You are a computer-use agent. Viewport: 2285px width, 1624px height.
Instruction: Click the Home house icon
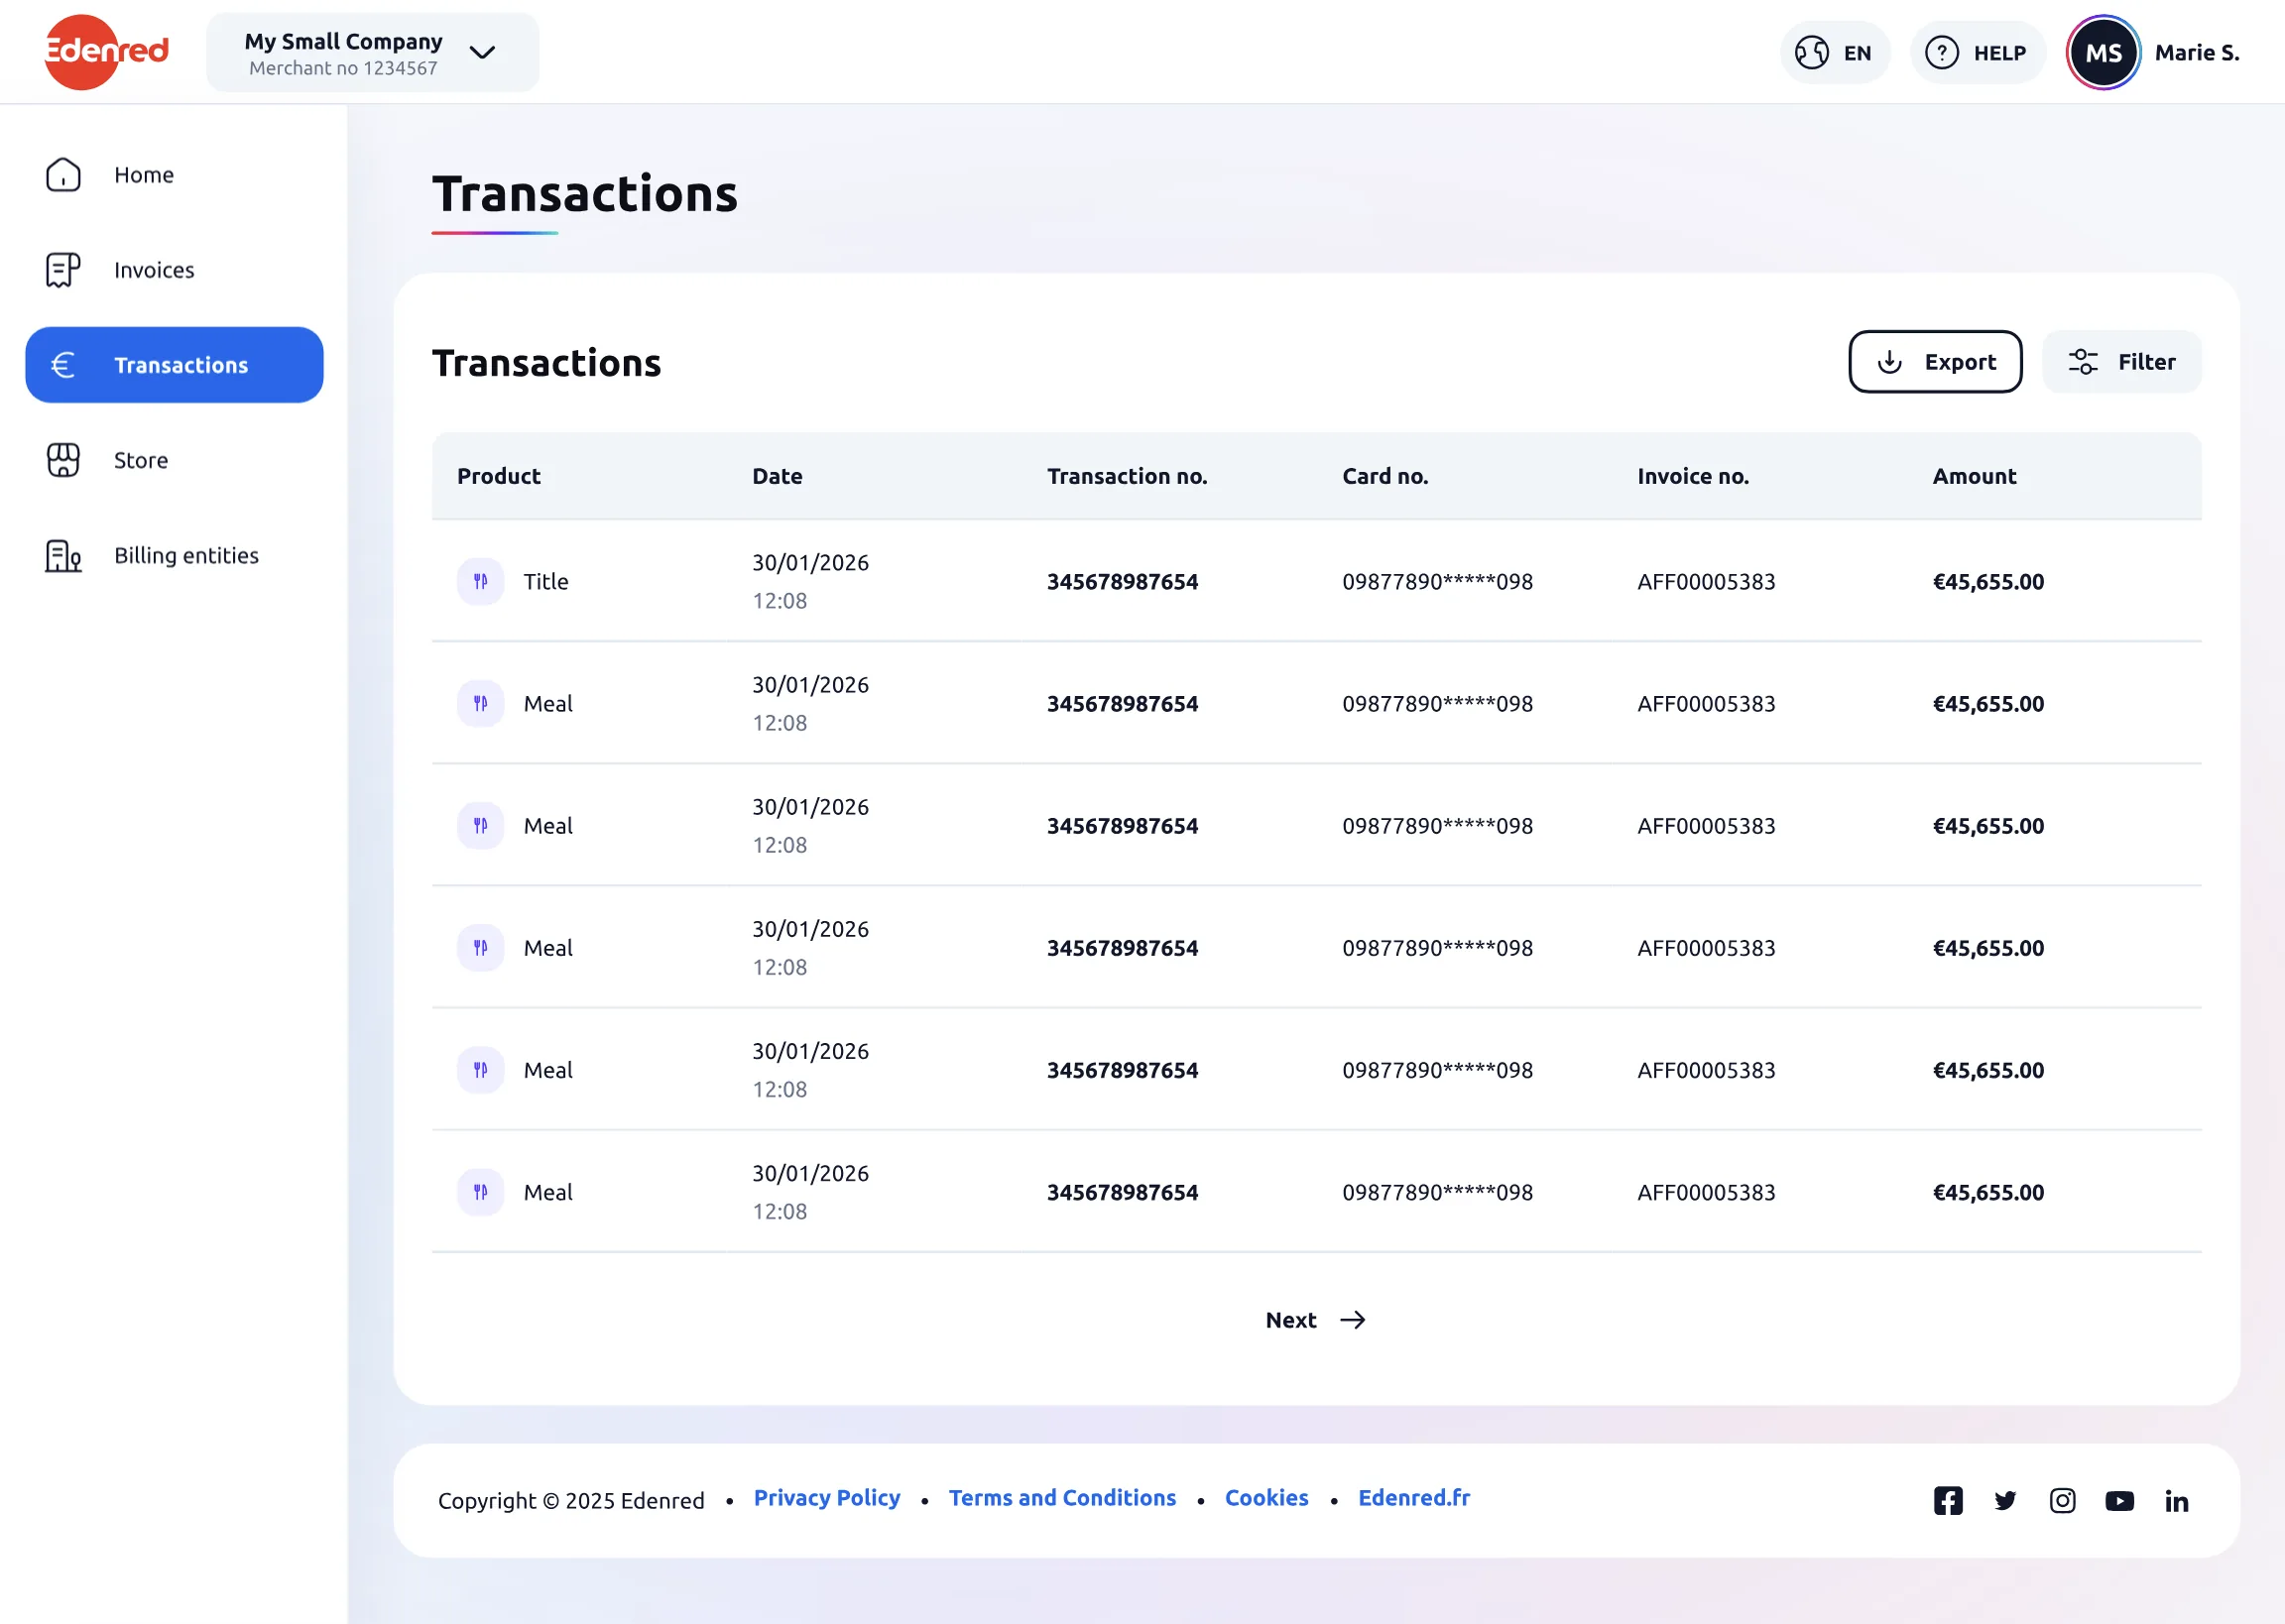[x=63, y=175]
